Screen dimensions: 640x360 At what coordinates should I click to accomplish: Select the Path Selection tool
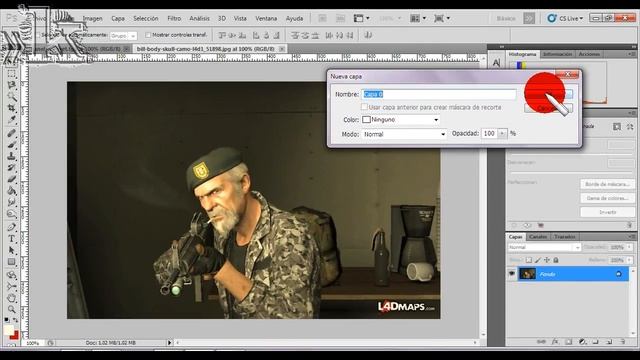[x=11, y=250]
